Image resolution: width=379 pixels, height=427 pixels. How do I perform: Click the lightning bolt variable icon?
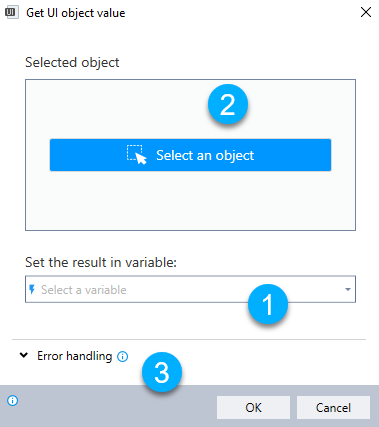tap(32, 289)
